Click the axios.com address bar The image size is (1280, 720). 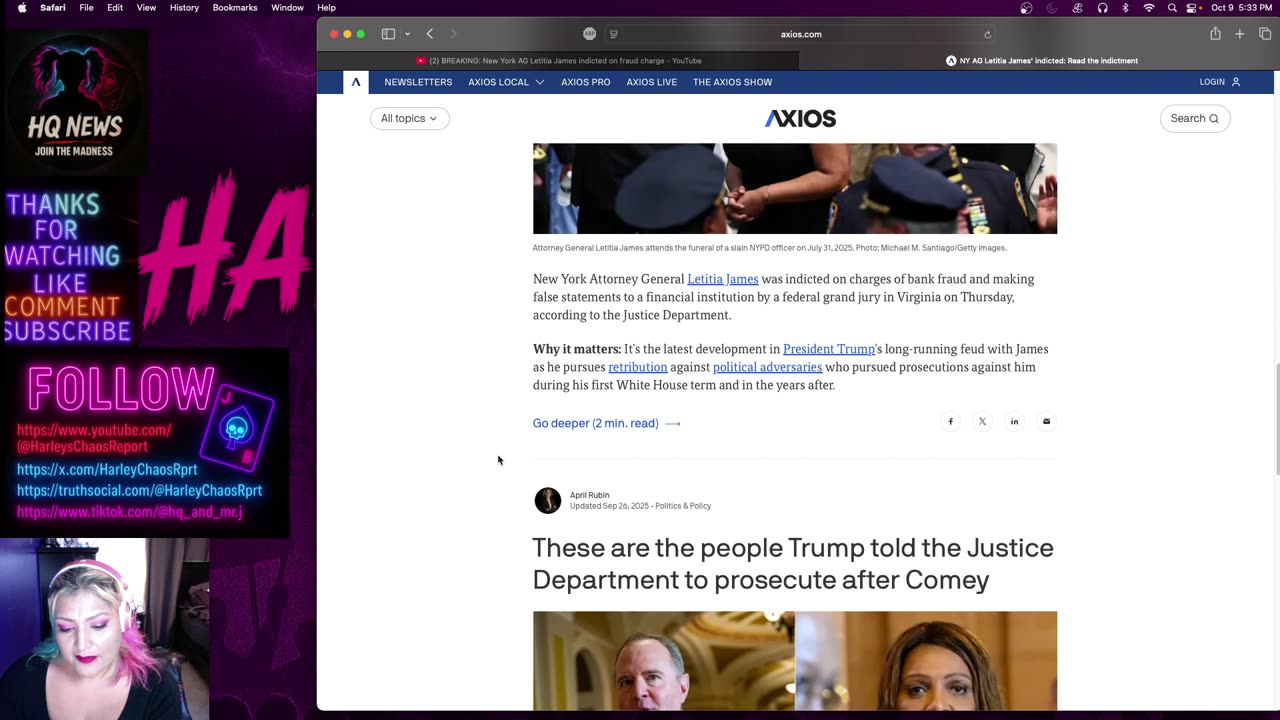point(800,34)
